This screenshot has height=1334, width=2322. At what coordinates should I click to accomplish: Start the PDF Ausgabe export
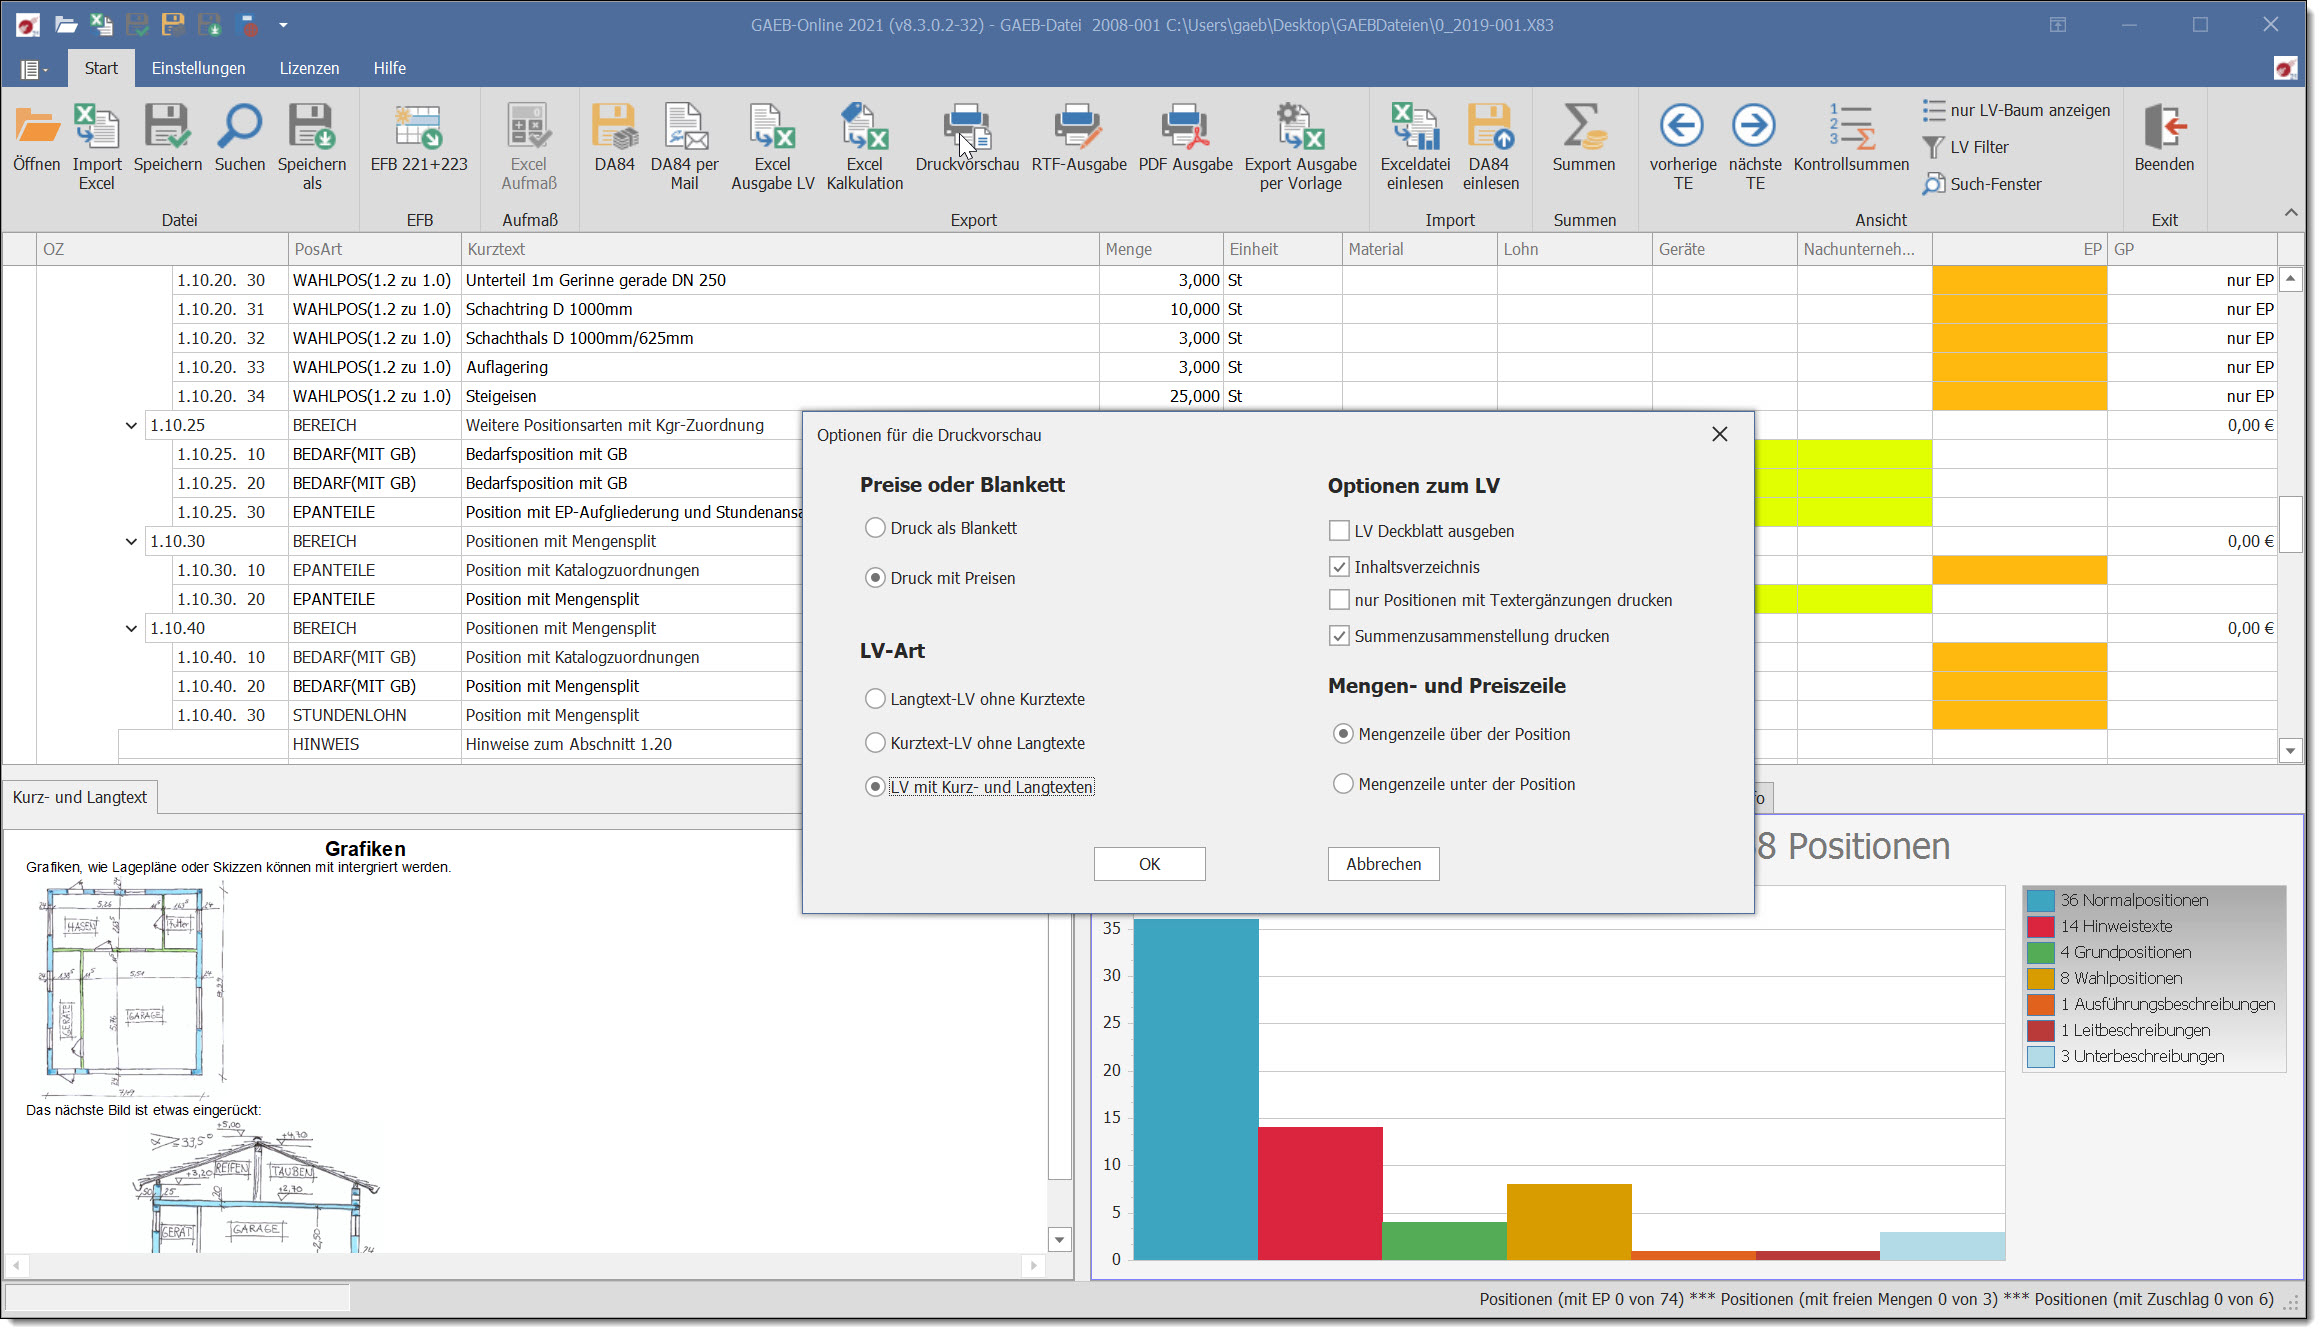(1185, 139)
